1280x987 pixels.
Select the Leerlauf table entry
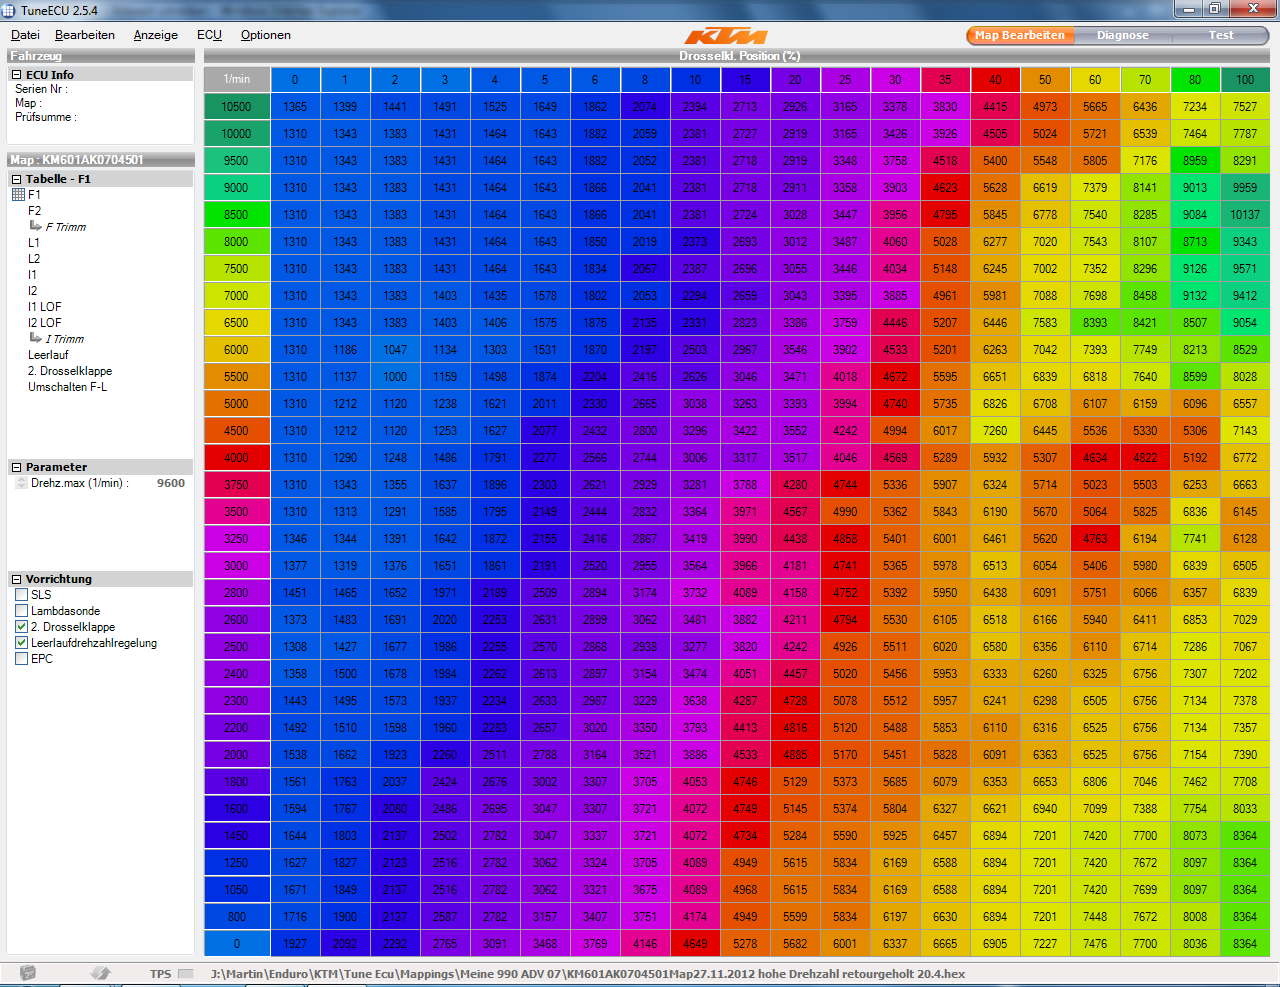coord(48,355)
